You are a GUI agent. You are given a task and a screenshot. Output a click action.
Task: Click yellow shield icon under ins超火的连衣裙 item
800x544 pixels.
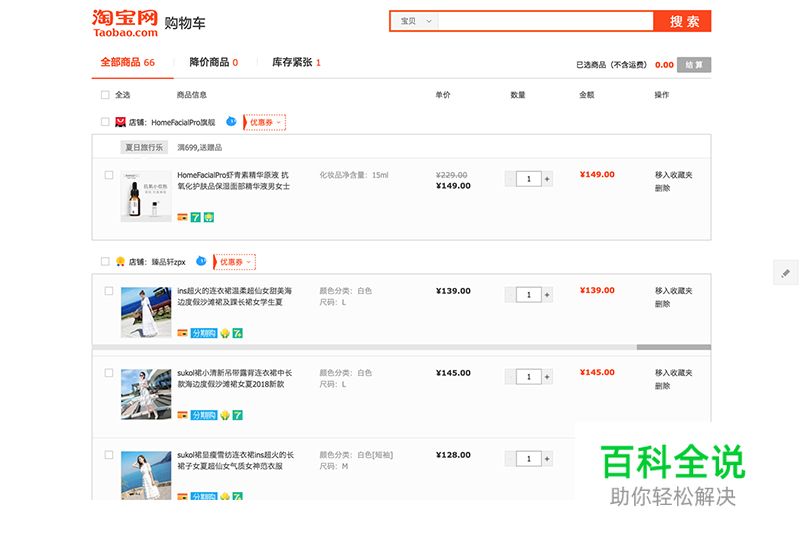tap(225, 333)
